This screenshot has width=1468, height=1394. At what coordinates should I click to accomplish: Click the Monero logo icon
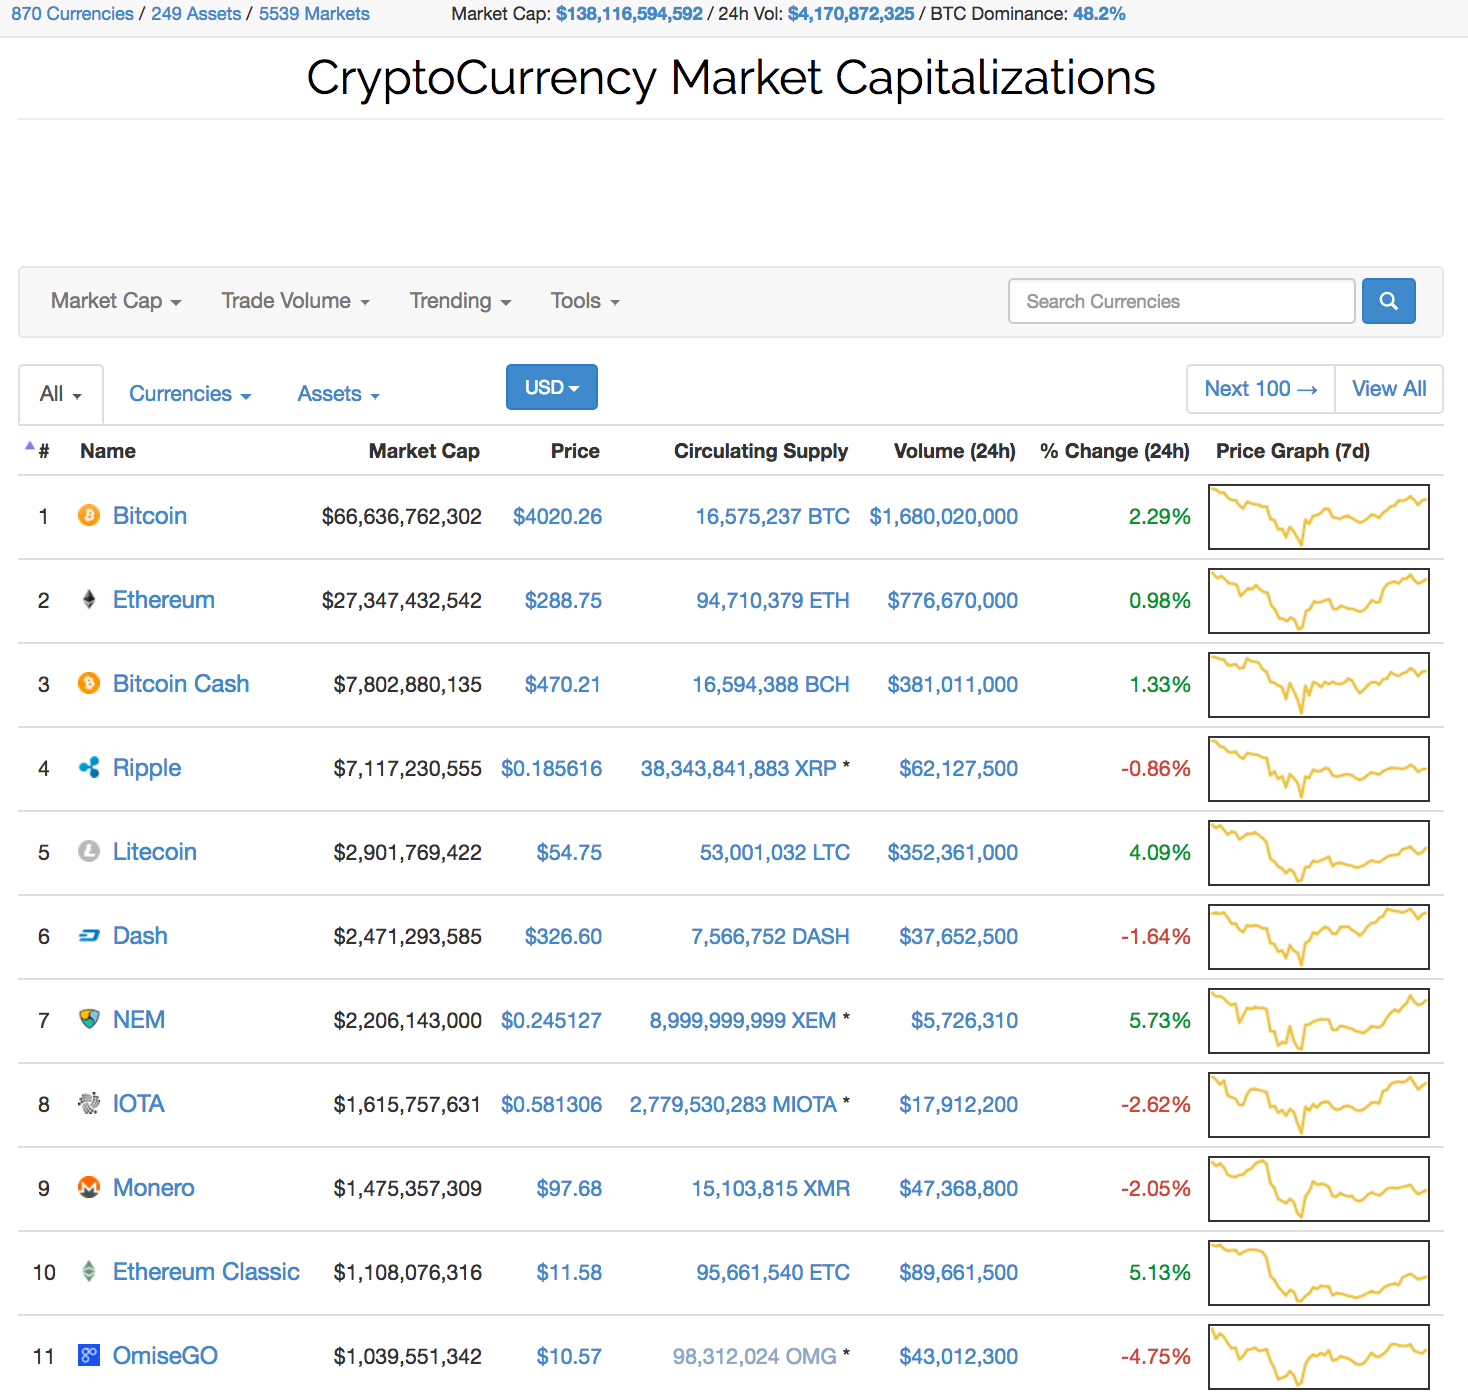(89, 1188)
